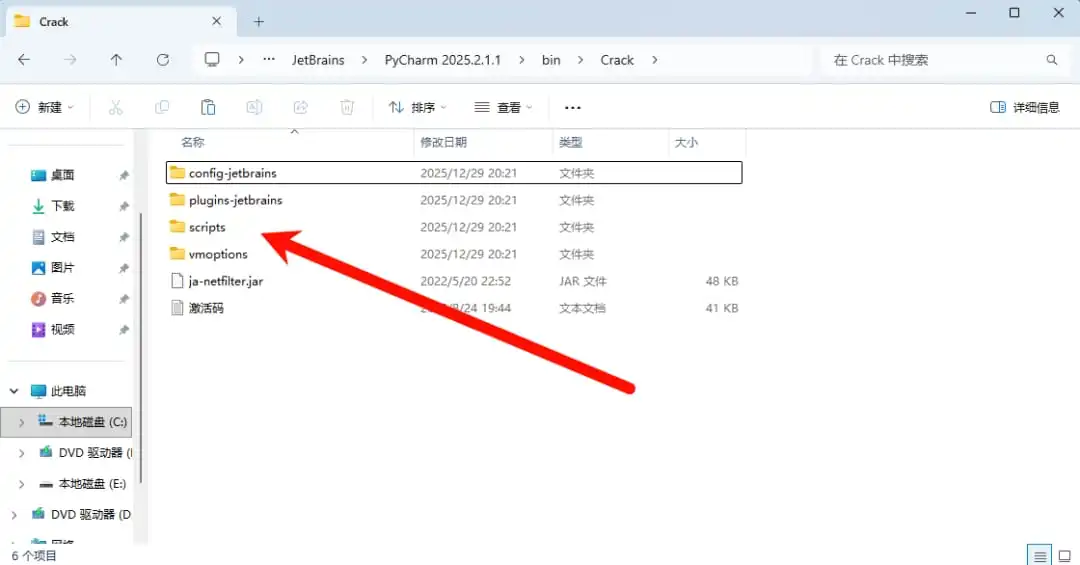The height and width of the screenshot is (565, 1080).
Task: Open the 查看 (View) dropdown
Action: [503, 107]
